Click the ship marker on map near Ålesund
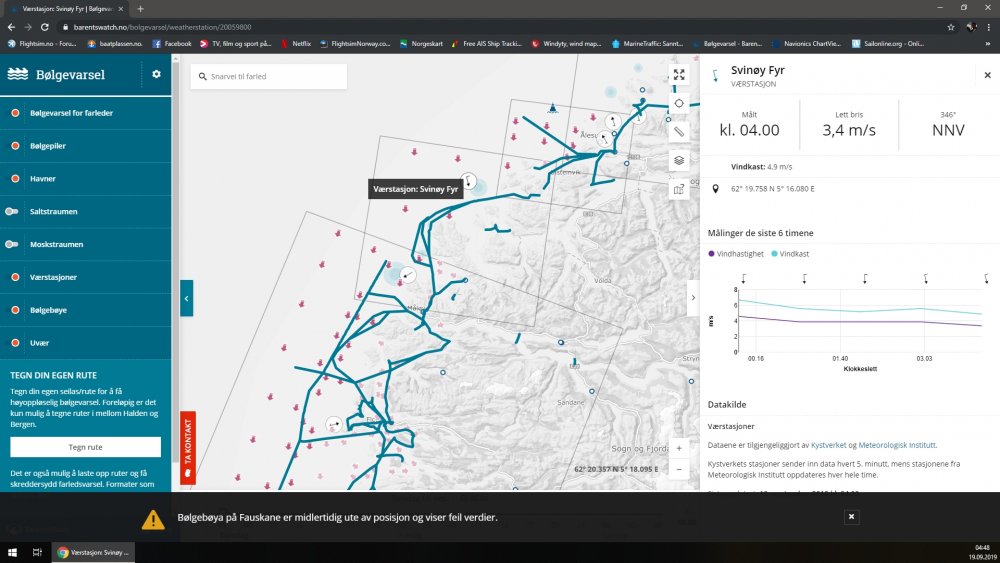 coord(553,108)
